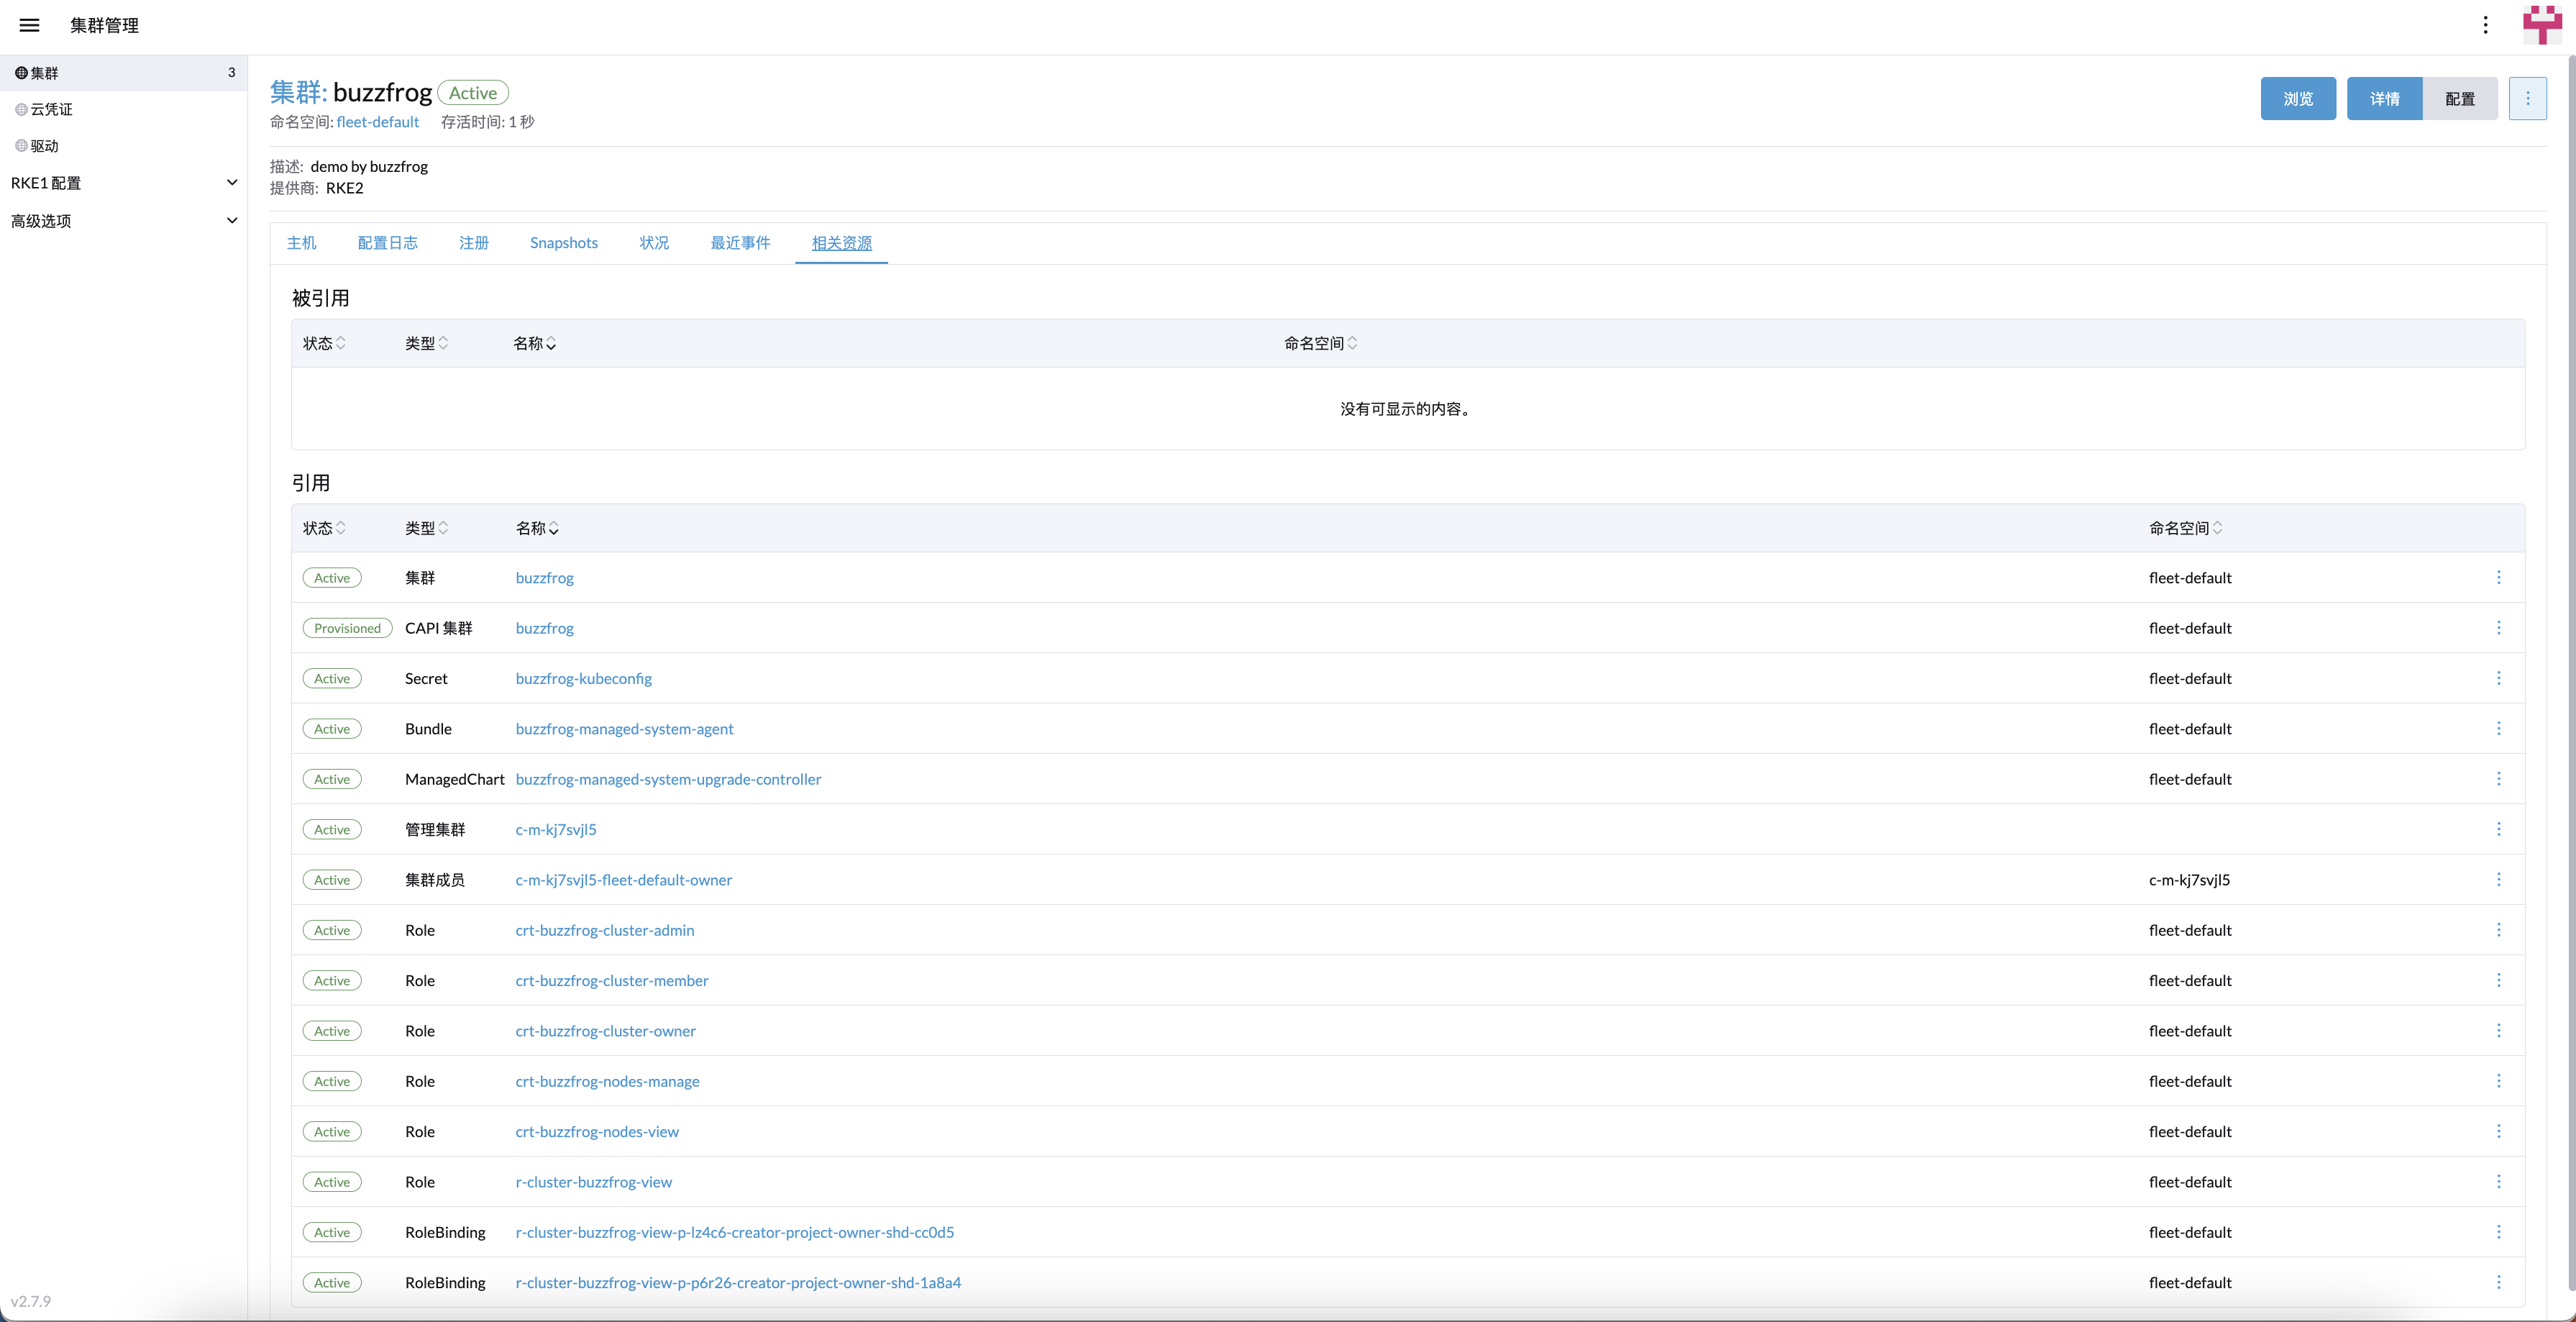Click the Active badge beside cluster title
This screenshot has height=1322, width=2576.
pos(473,93)
